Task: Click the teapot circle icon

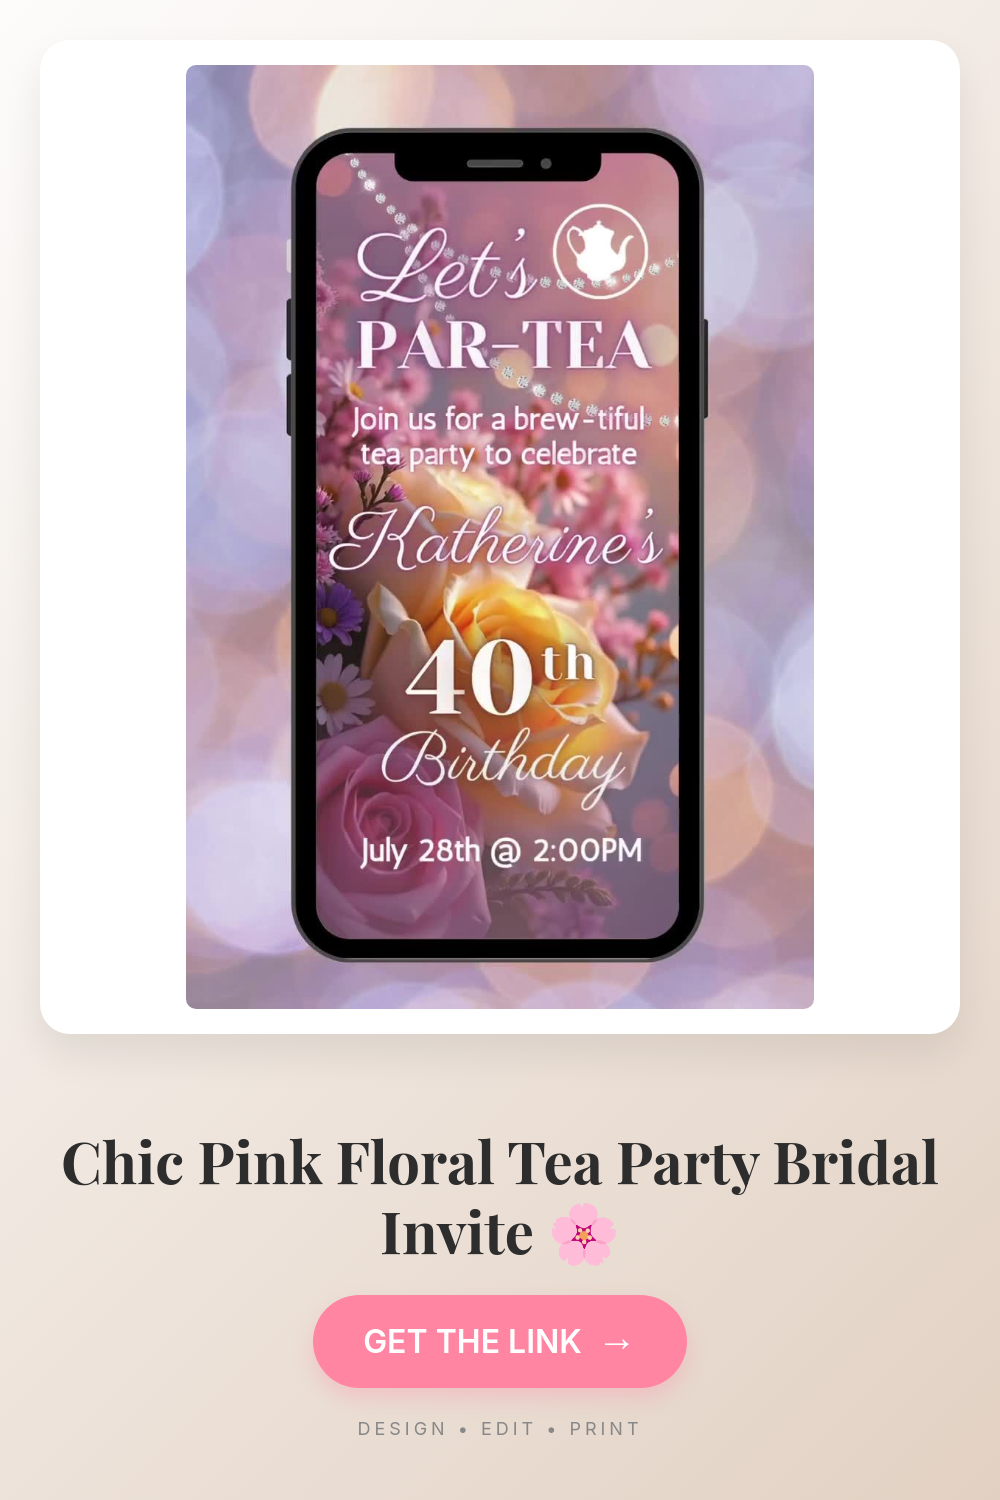Action: coord(600,251)
